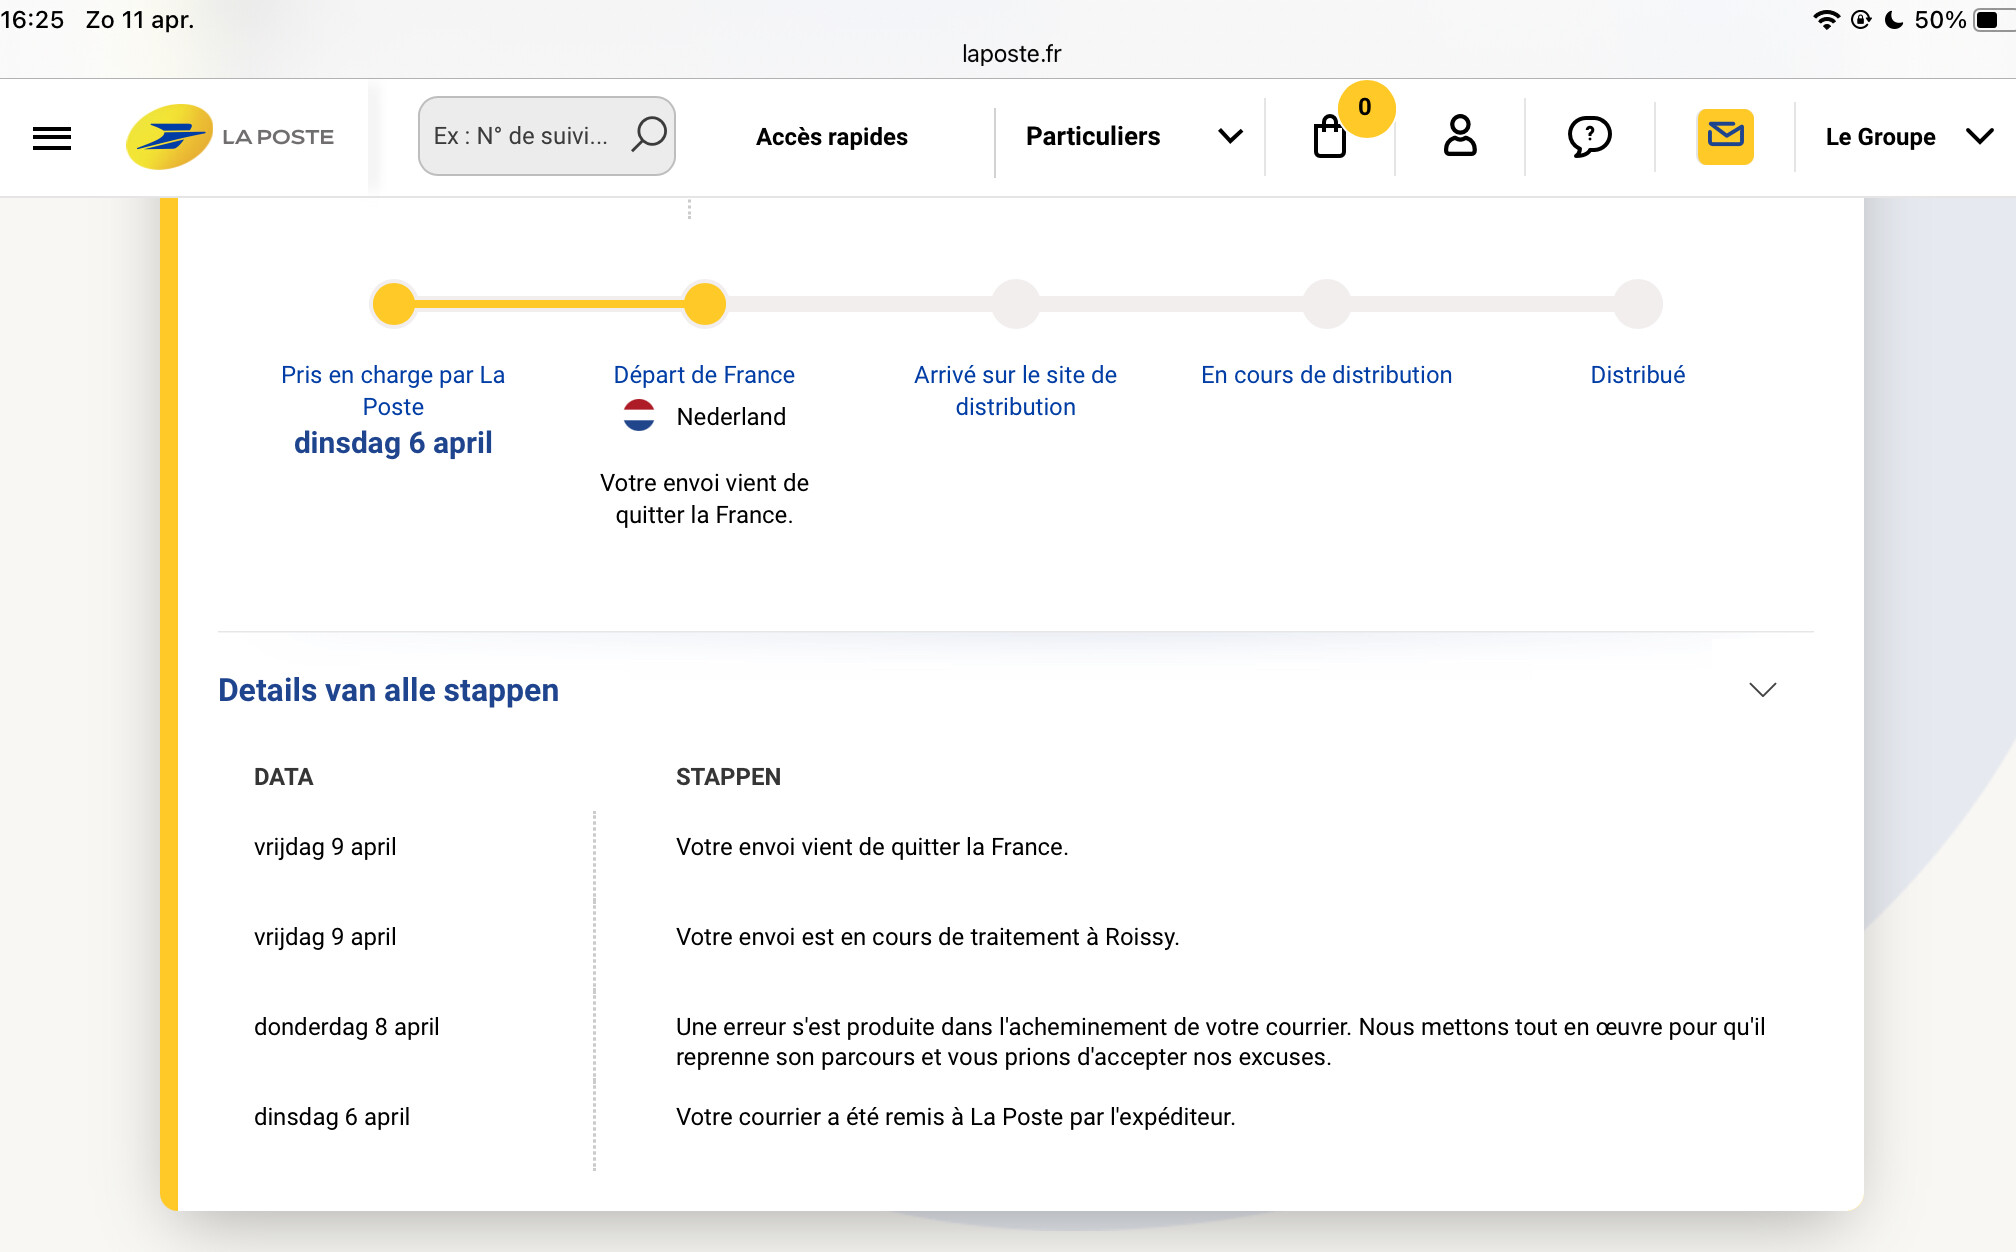Expand the Le Groupe dropdown
Image resolution: width=2016 pixels, height=1252 pixels.
(x=1909, y=137)
